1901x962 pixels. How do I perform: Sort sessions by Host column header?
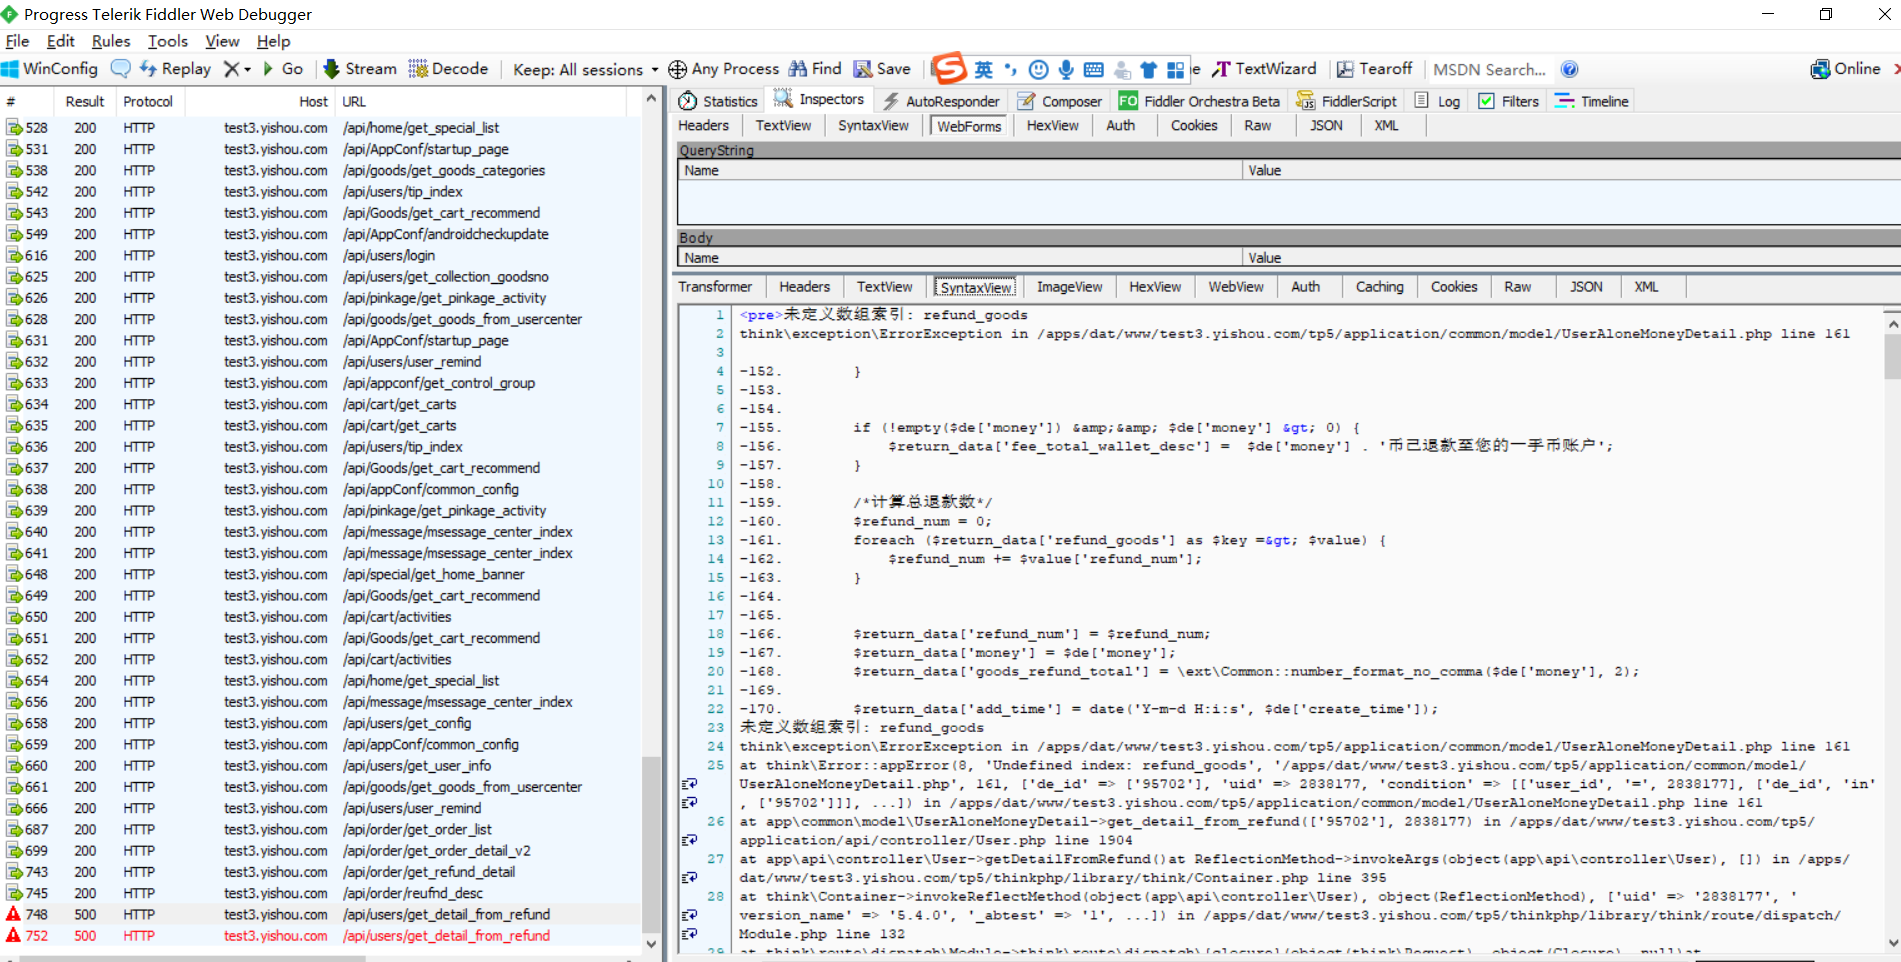tap(260, 101)
